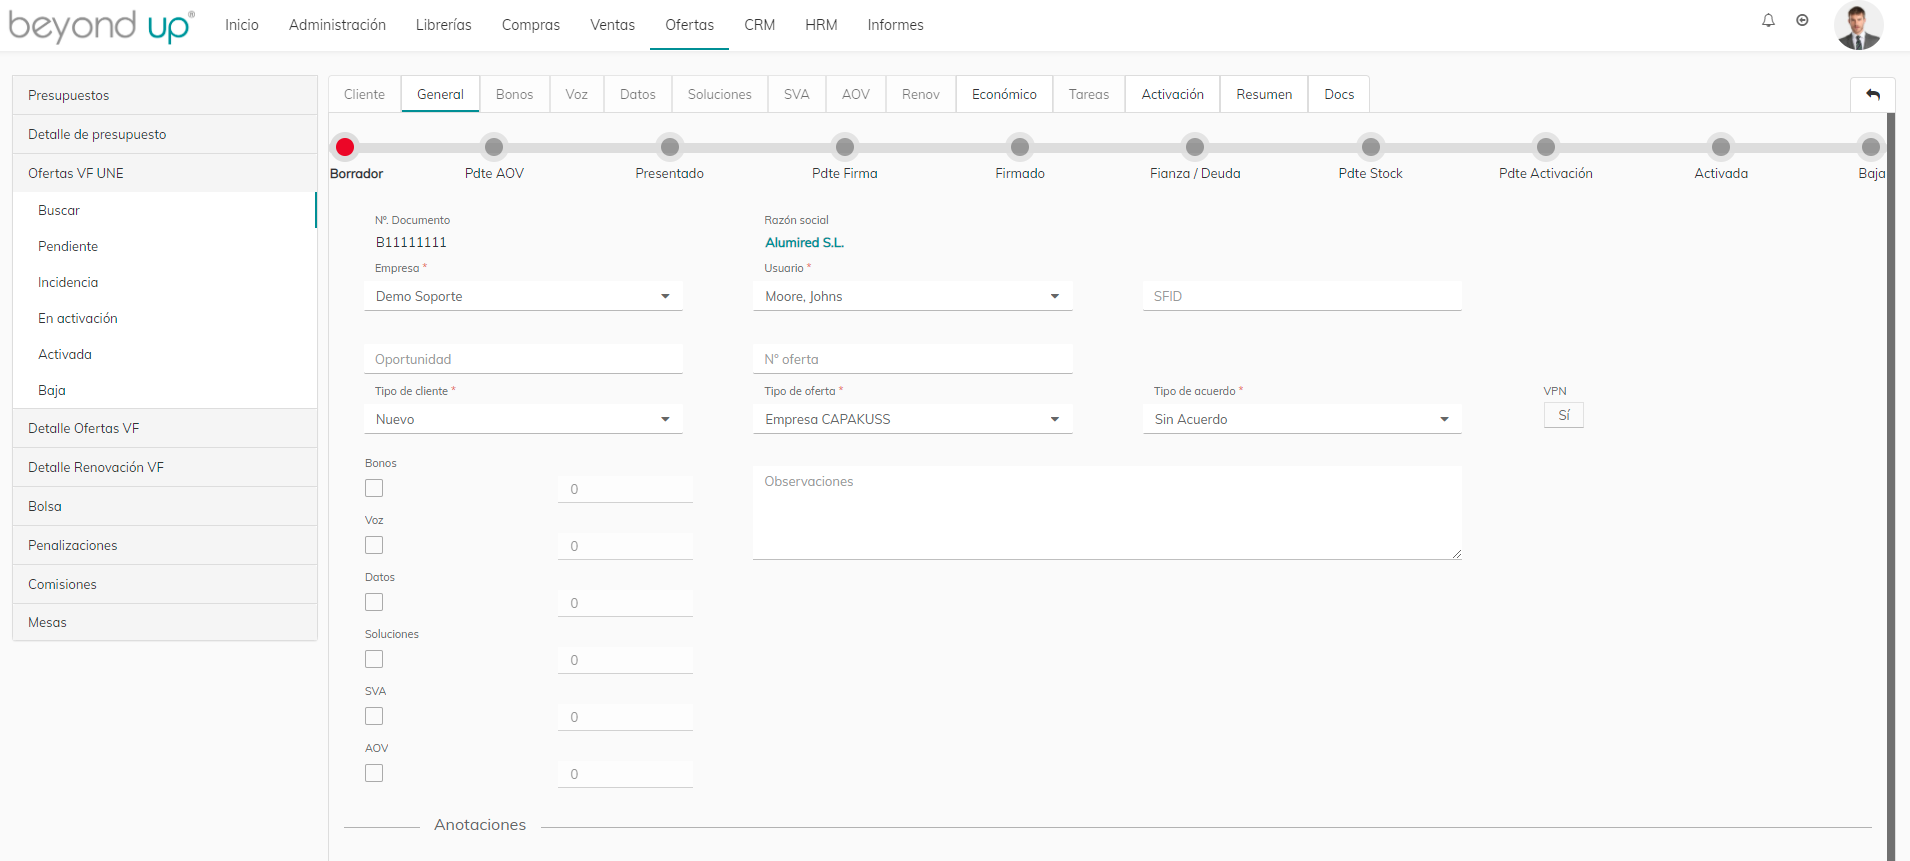Open the Empresa dropdown
The height and width of the screenshot is (861, 1910).
click(523, 296)
